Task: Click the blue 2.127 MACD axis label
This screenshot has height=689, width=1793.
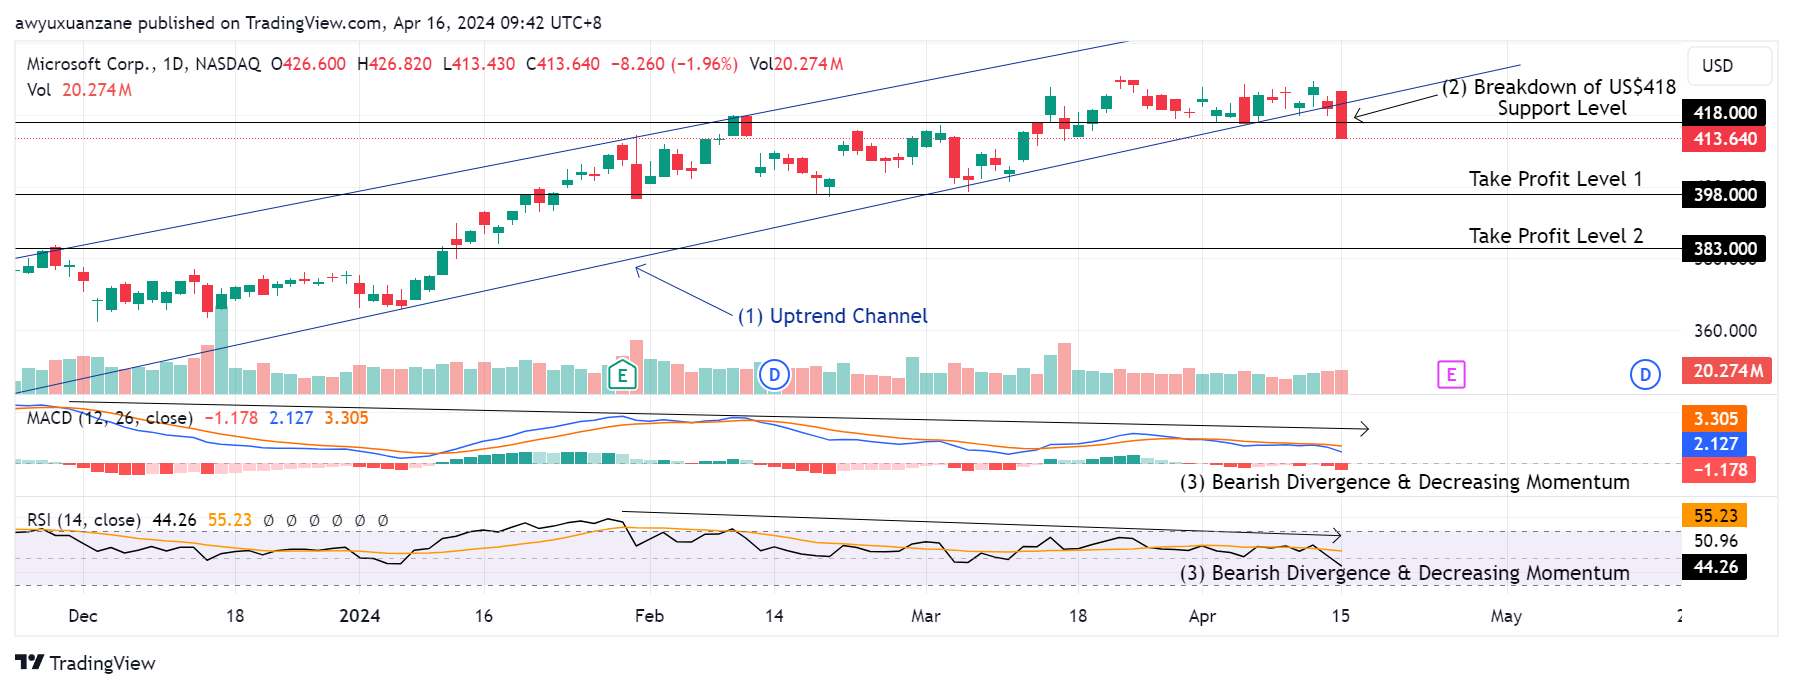Action: coord(1715,444)
